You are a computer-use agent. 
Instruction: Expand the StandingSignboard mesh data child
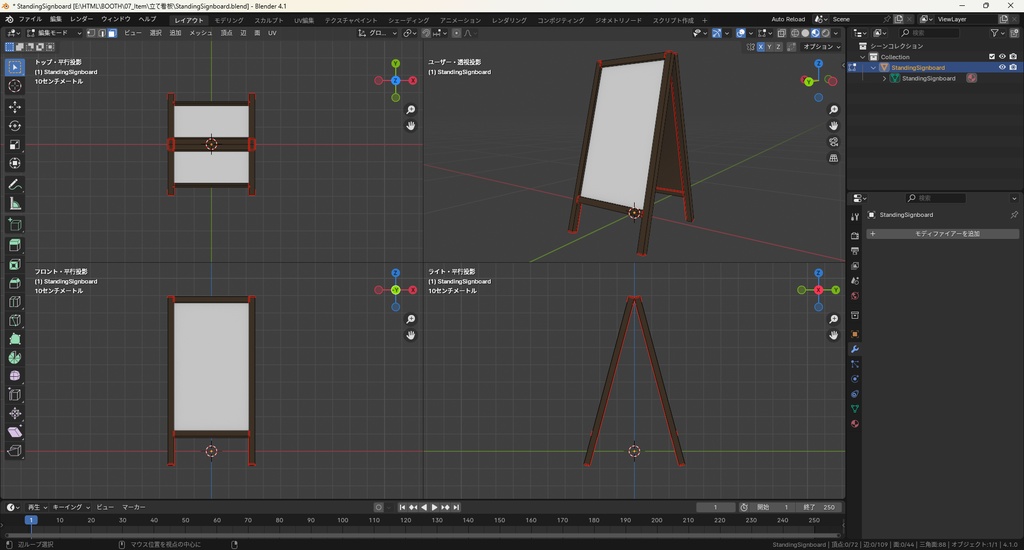pyautogui.click(x=885, y=78)
